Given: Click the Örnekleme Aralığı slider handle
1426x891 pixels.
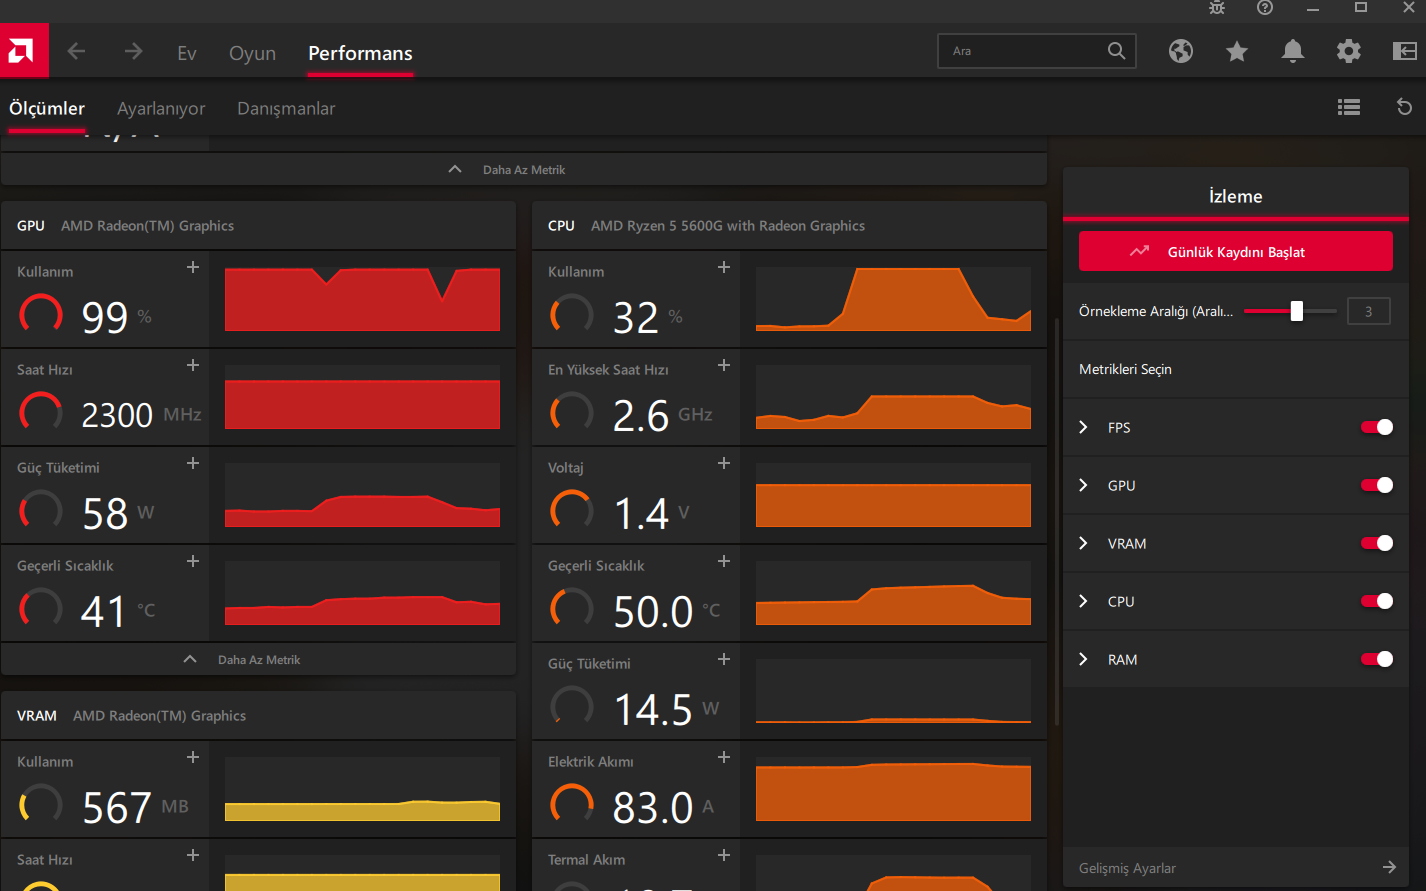Looking at the screenshot, I should tap(1297, 312).
